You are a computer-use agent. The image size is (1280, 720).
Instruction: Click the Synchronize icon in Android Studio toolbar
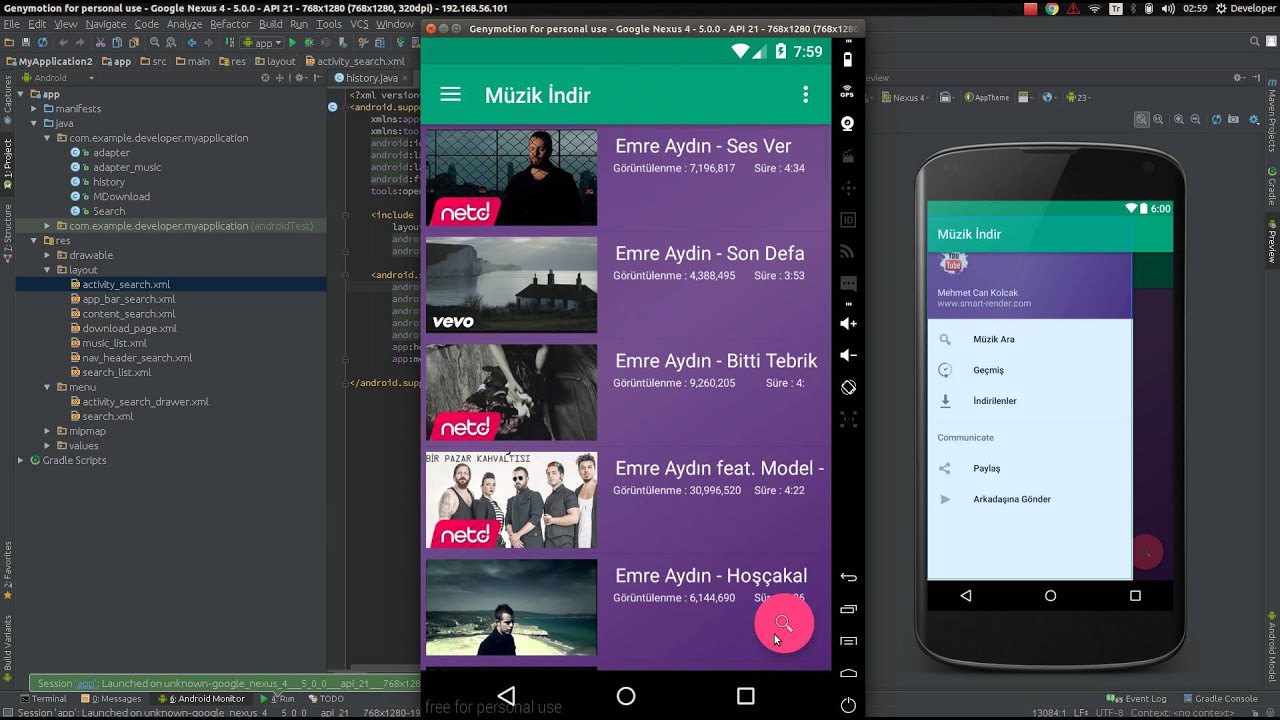click(42, 43)
